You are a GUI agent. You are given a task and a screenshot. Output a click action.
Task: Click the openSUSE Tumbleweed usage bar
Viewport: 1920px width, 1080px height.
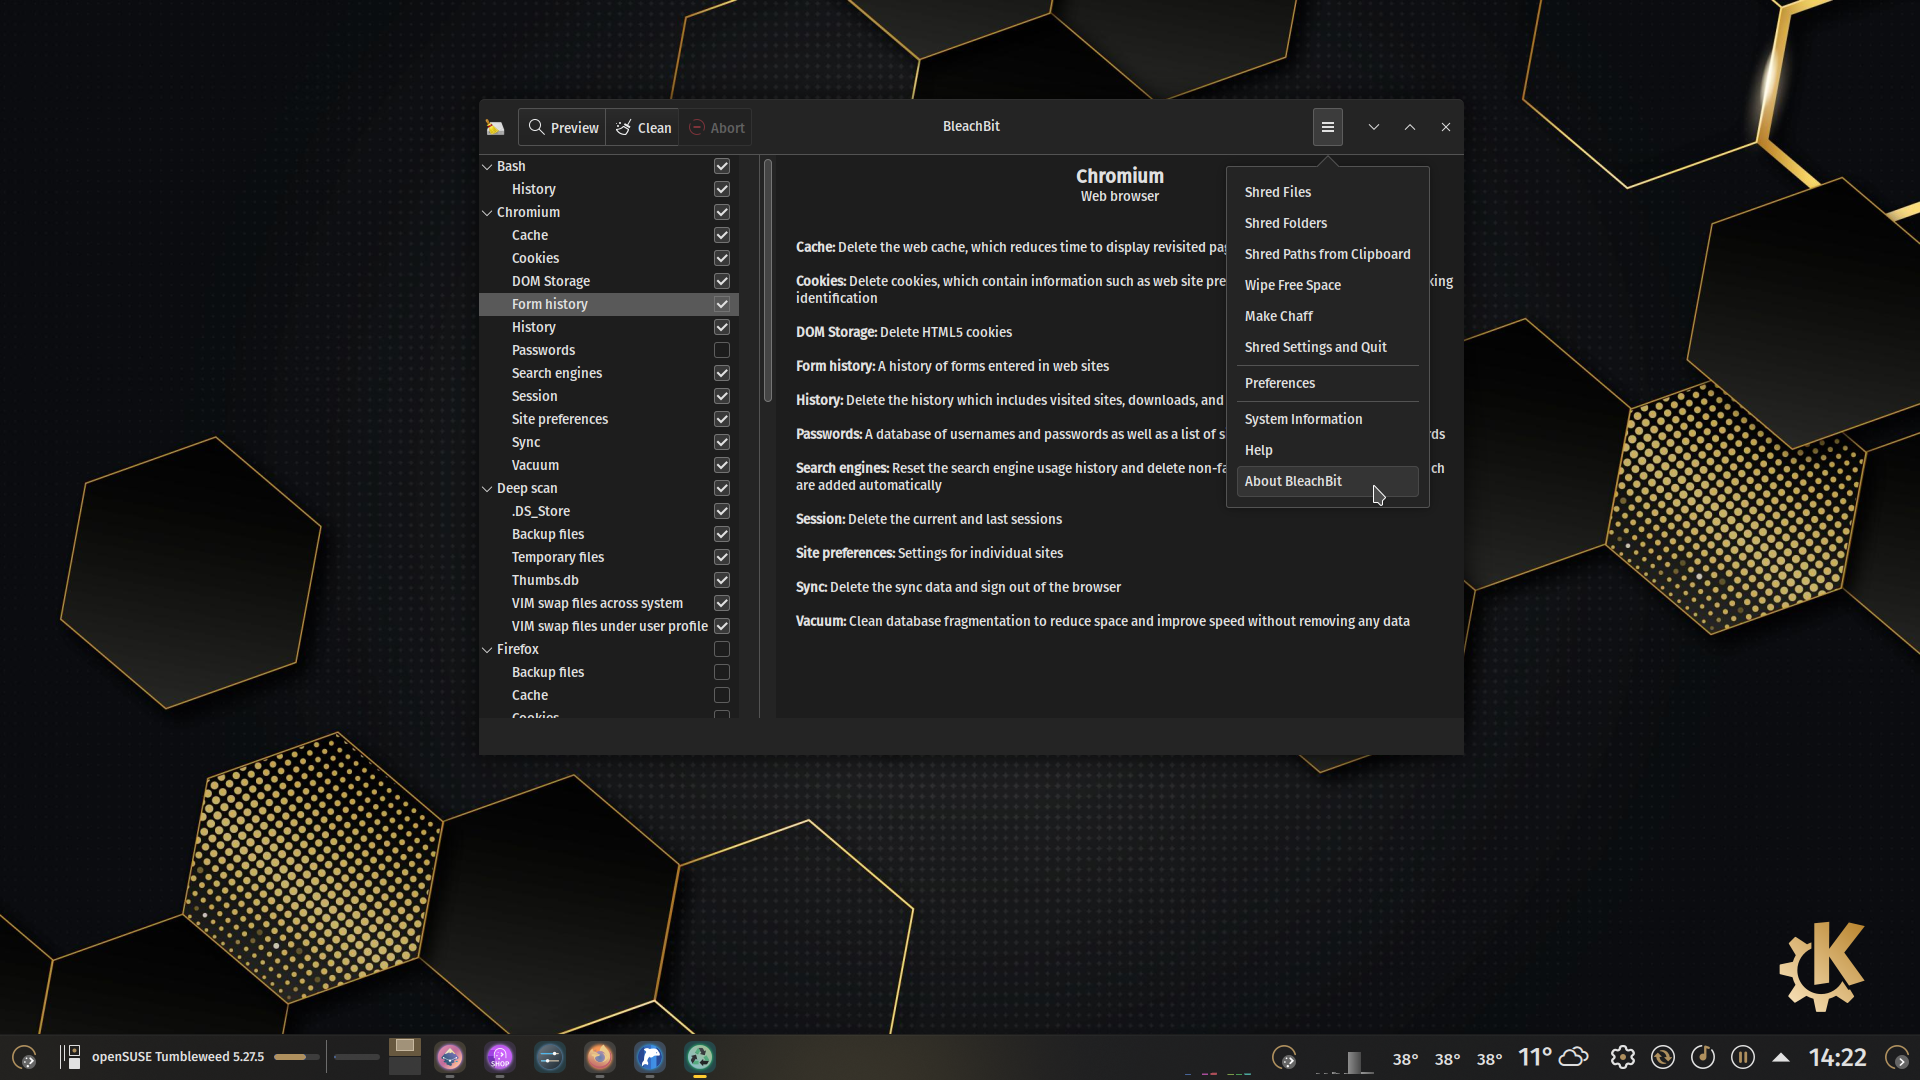click(297, 1057)
